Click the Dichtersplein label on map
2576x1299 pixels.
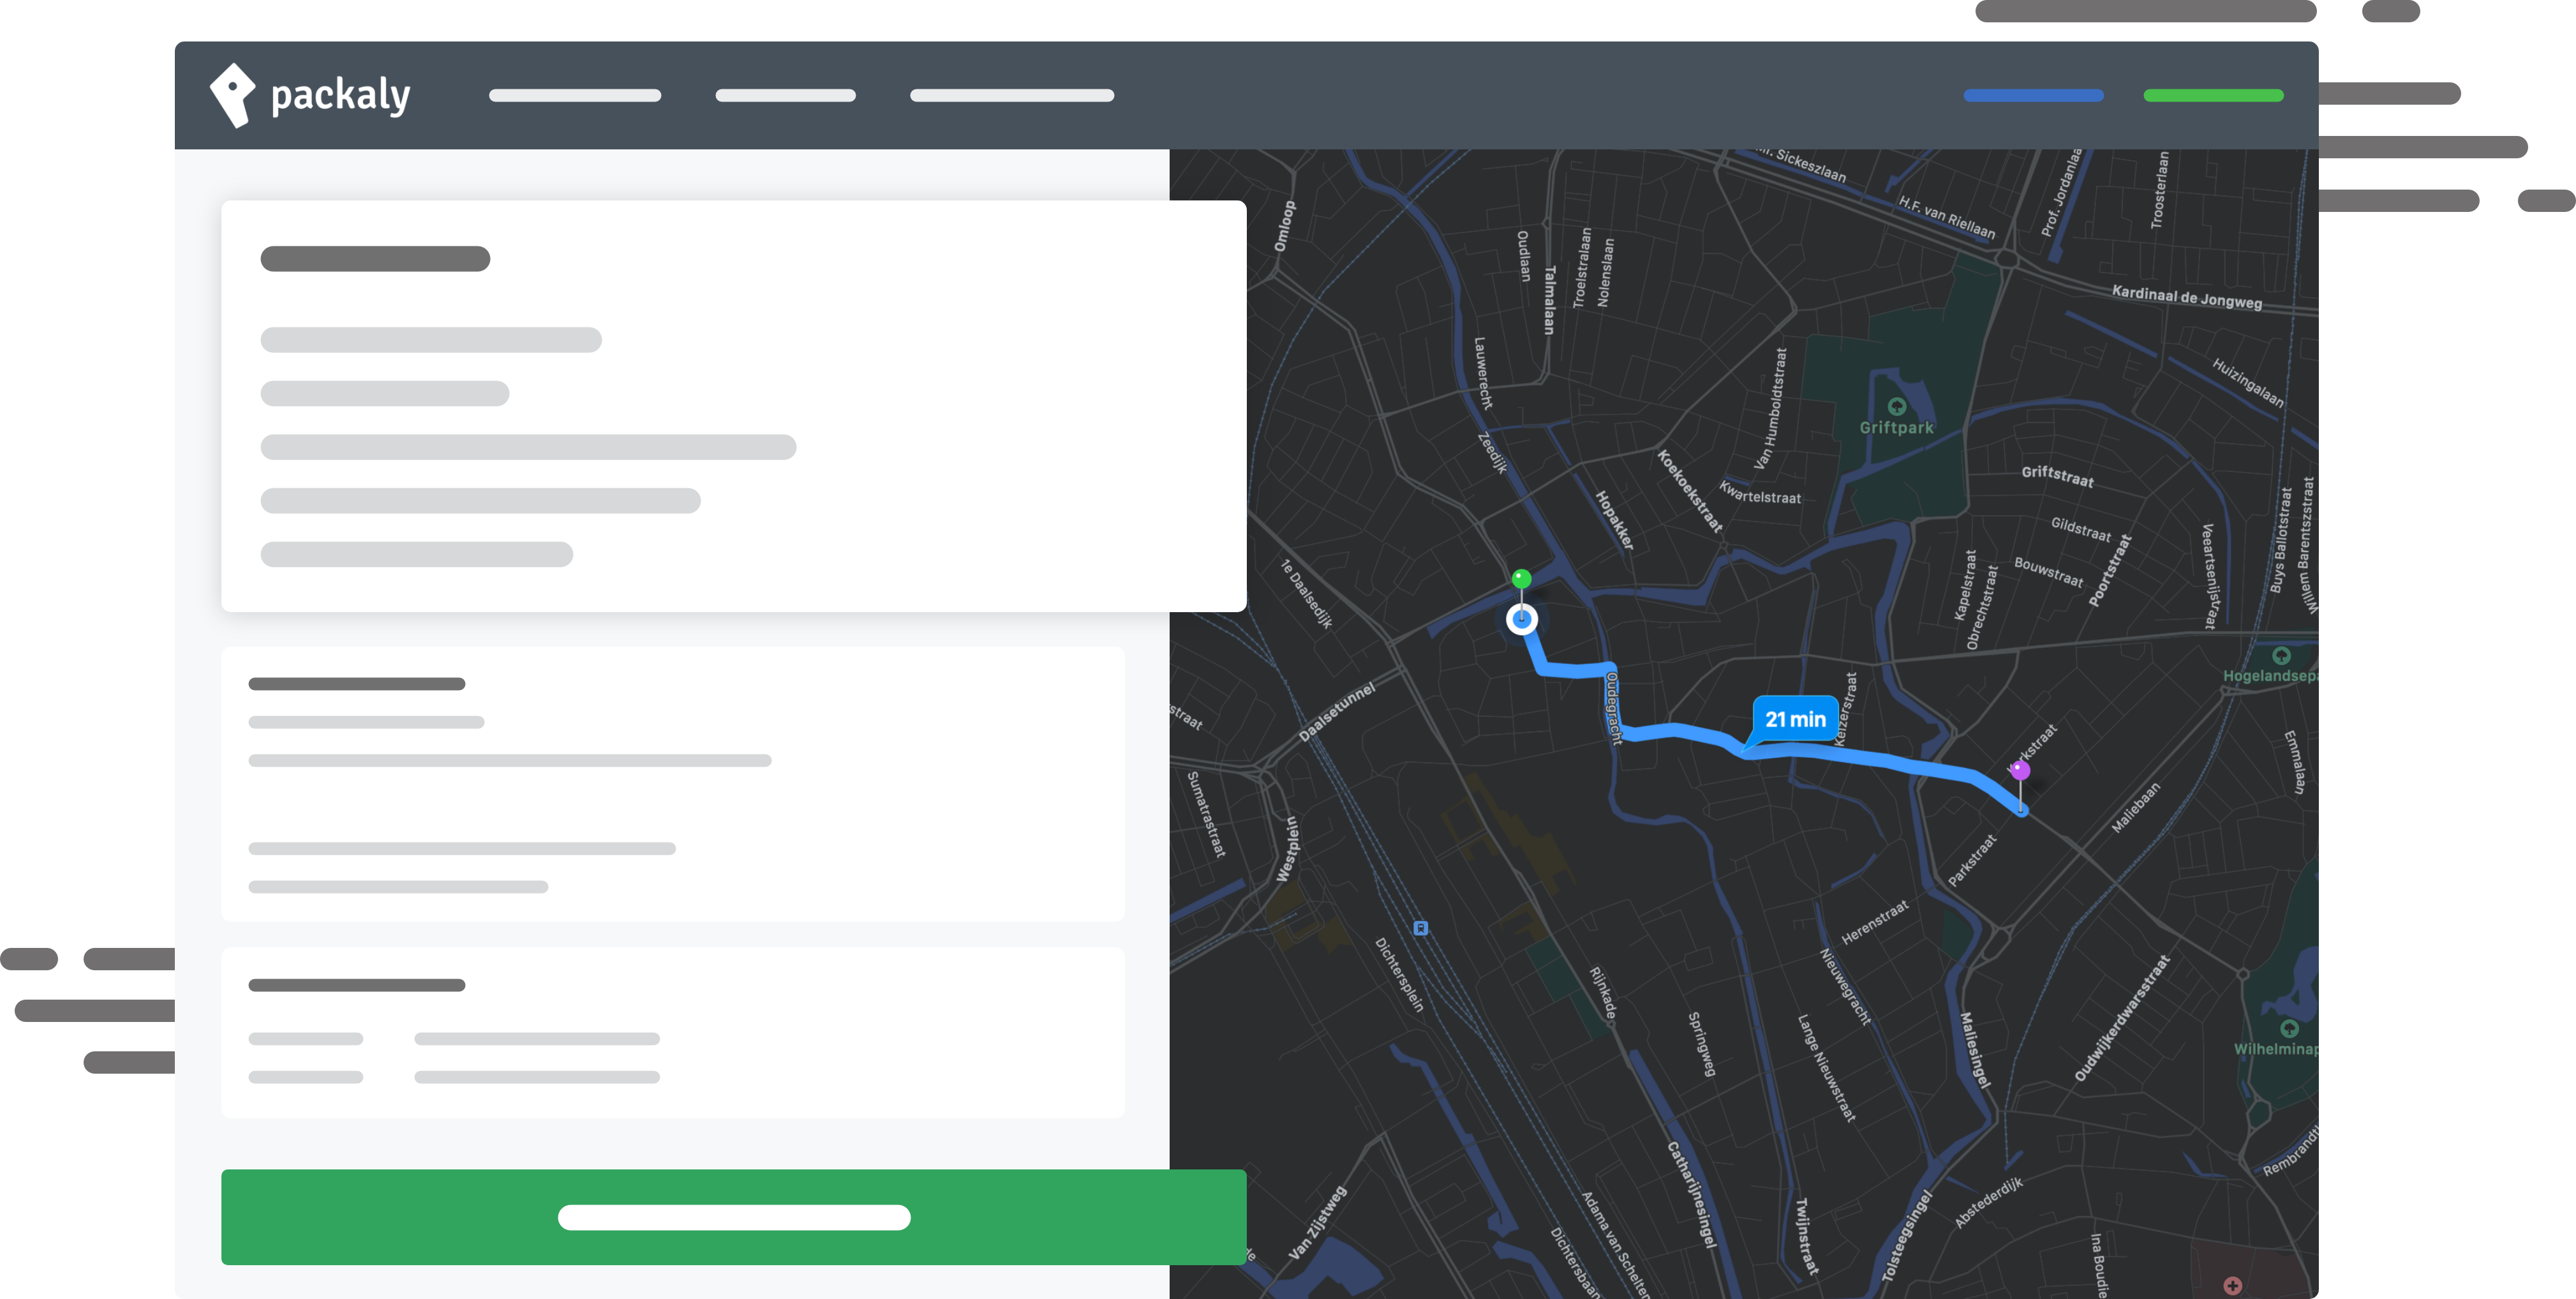coord(1398,975)
